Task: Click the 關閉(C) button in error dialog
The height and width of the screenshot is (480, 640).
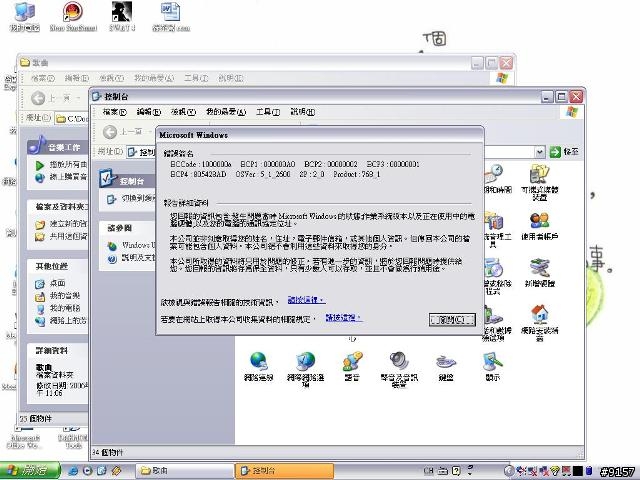Action: tap(452, 320)
